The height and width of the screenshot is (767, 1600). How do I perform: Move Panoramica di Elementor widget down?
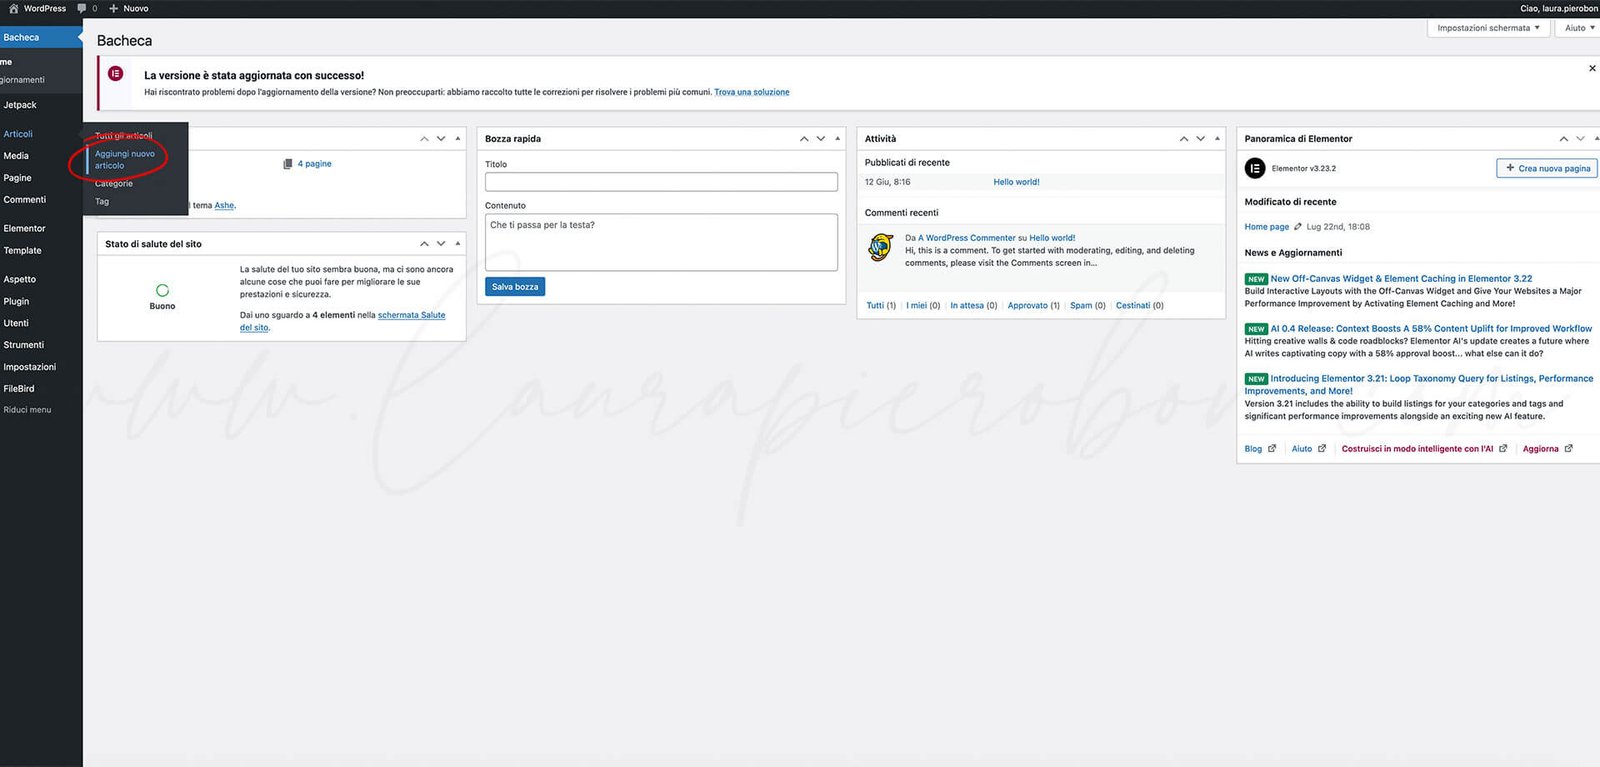coord(1581,139)
